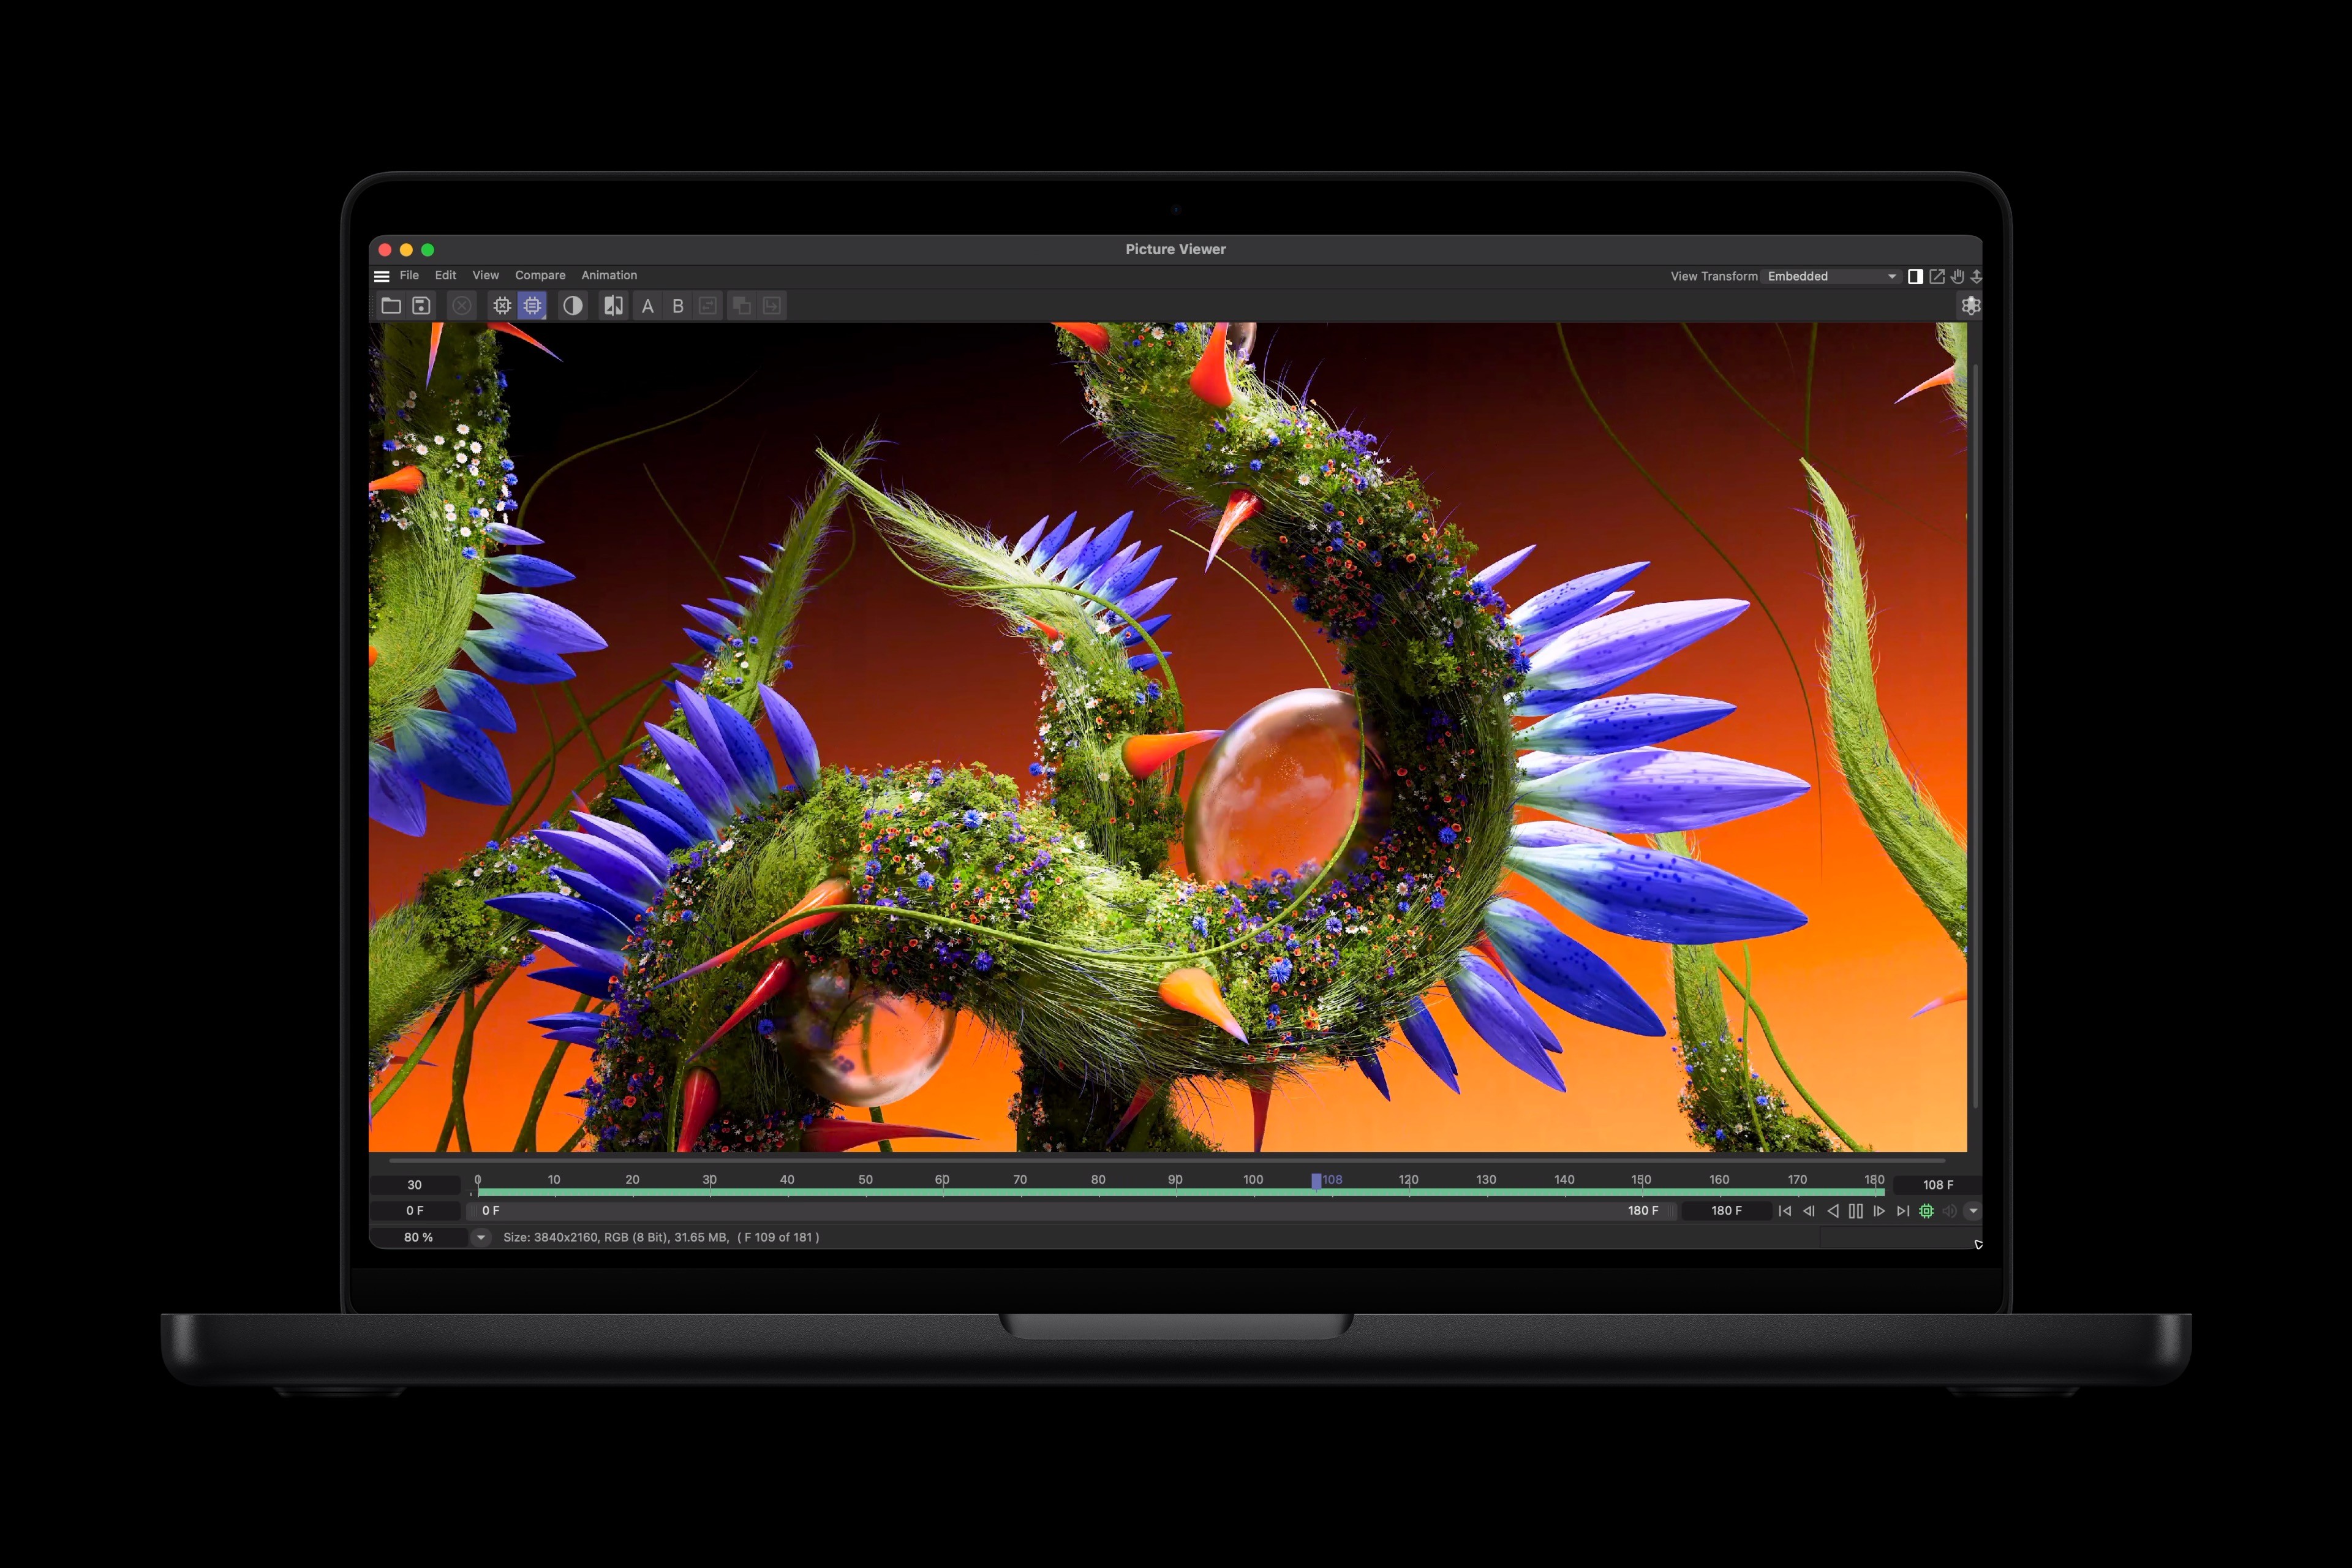
Task: Toggle the speaker sound icon
Action: (1949, 1211)
